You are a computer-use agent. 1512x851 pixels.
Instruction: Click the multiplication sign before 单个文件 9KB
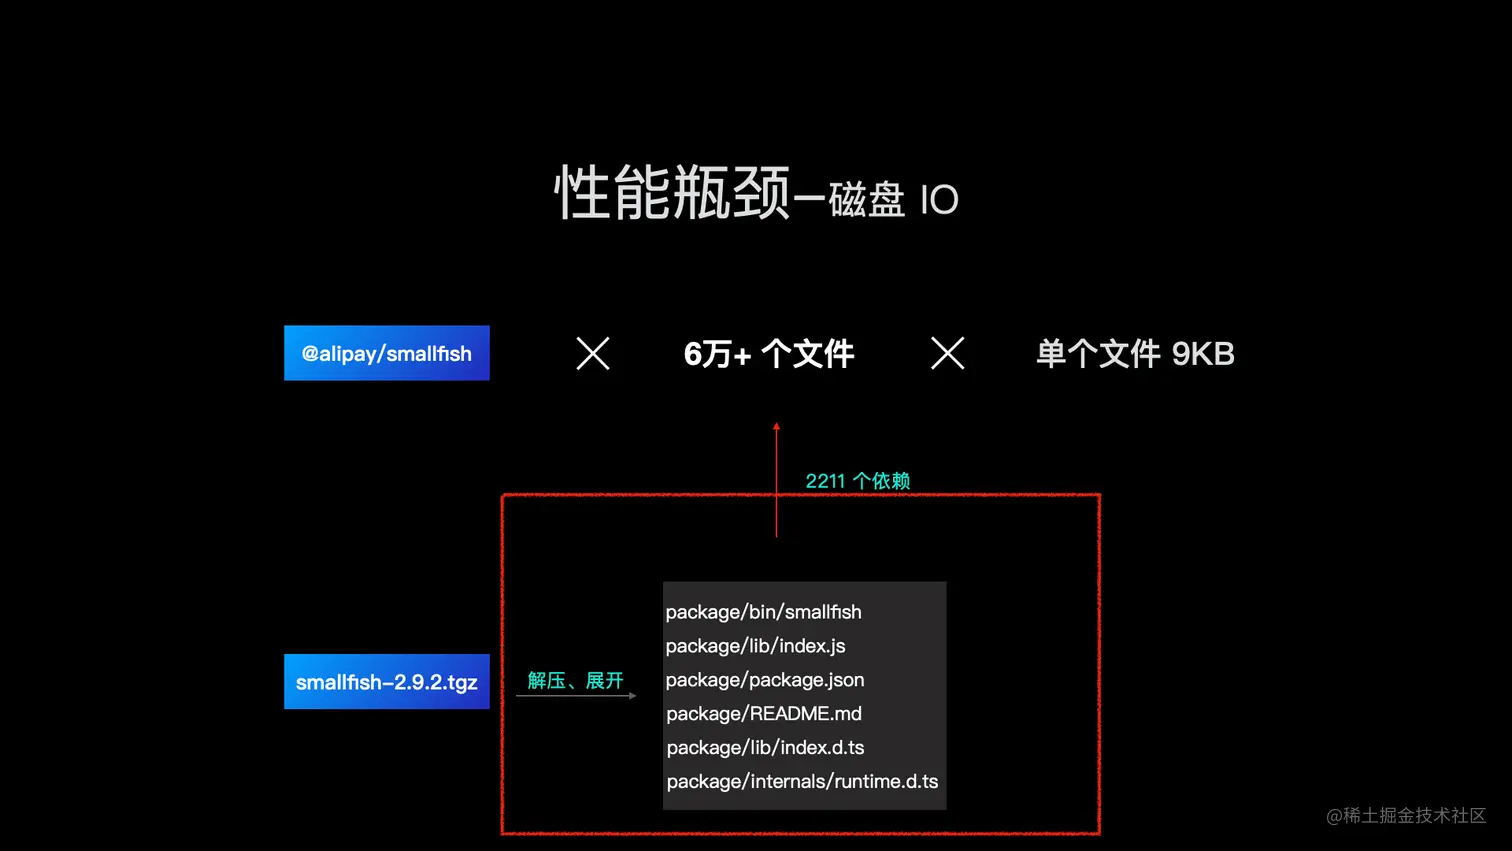948,353
